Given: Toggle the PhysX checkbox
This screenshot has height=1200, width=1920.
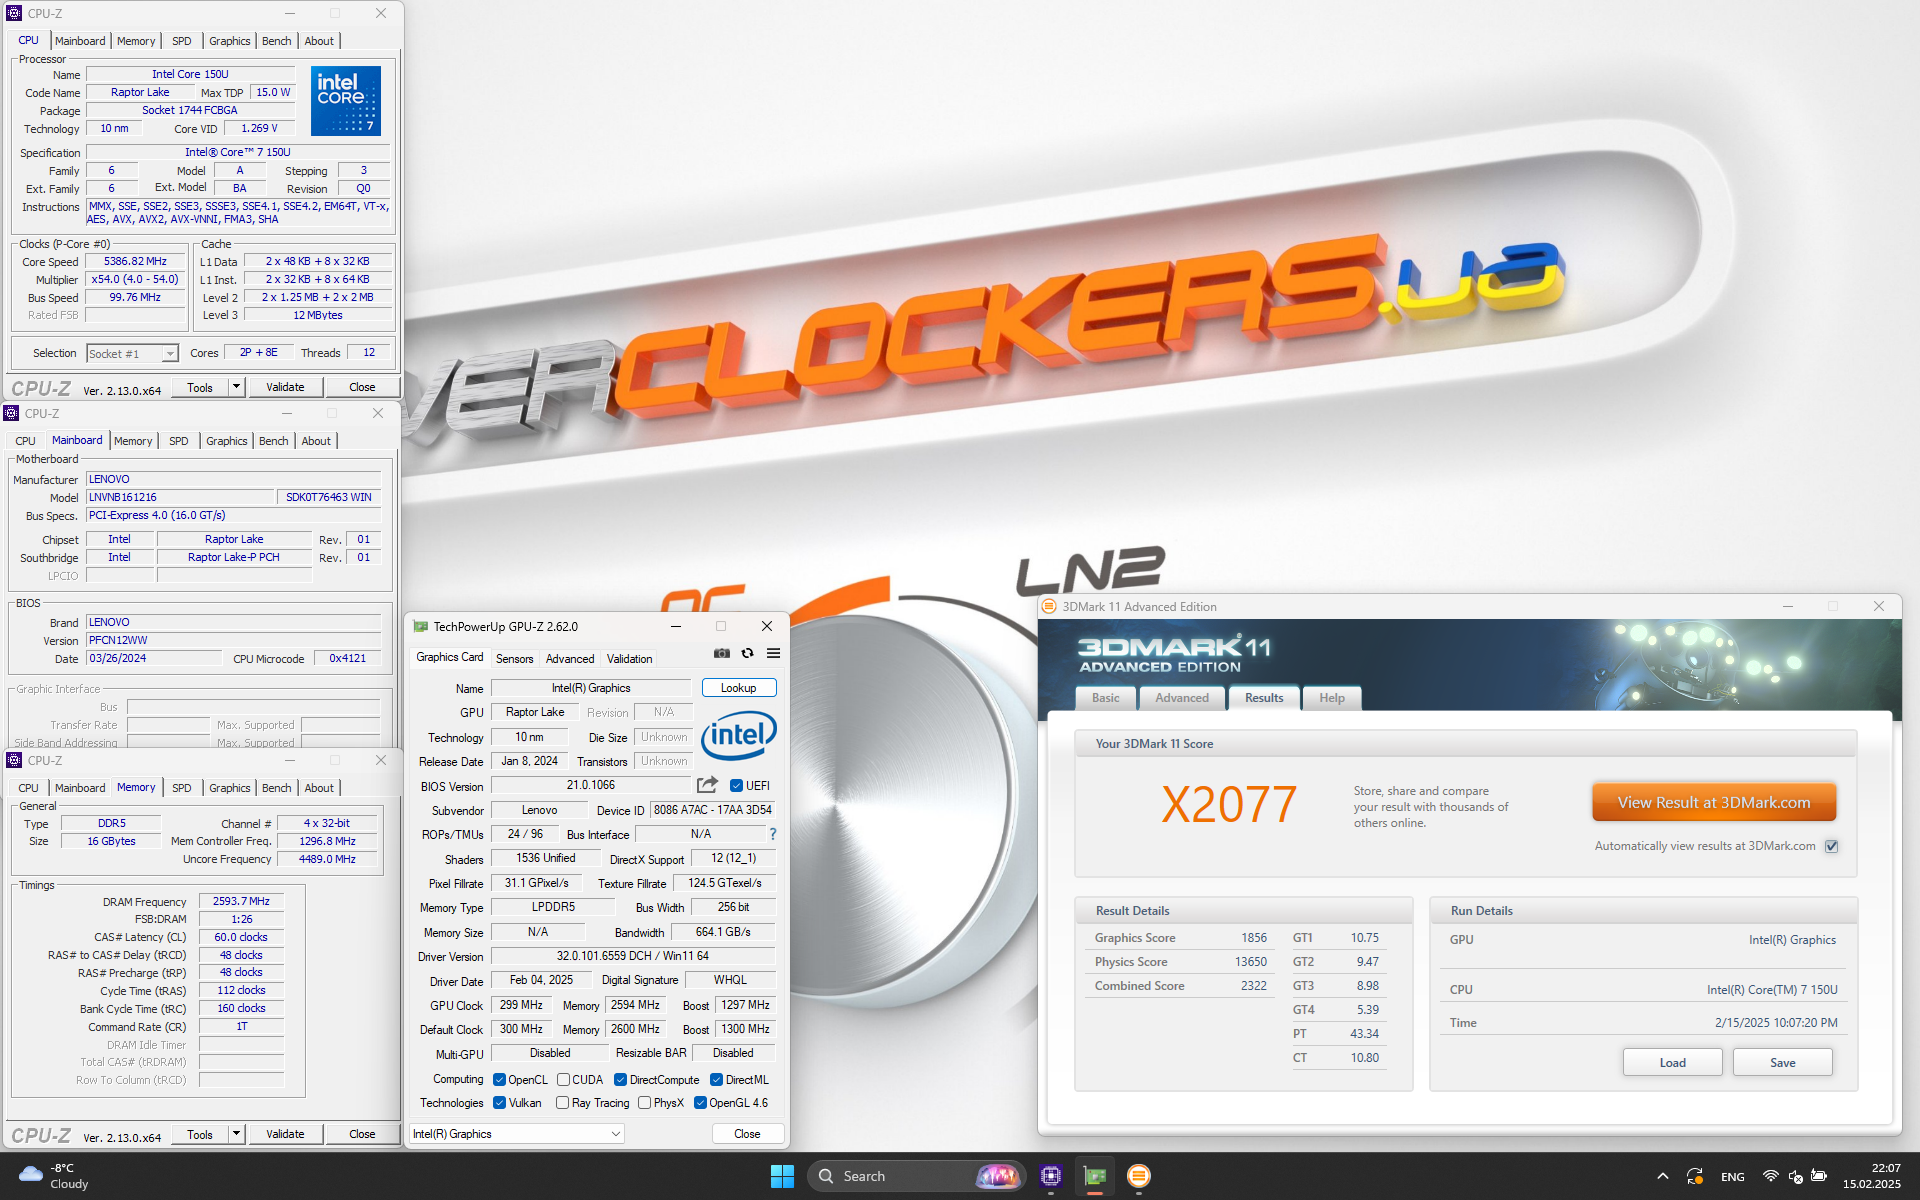Looking at the screenshot, I should pyautogui.click(x=644, y=1103).
